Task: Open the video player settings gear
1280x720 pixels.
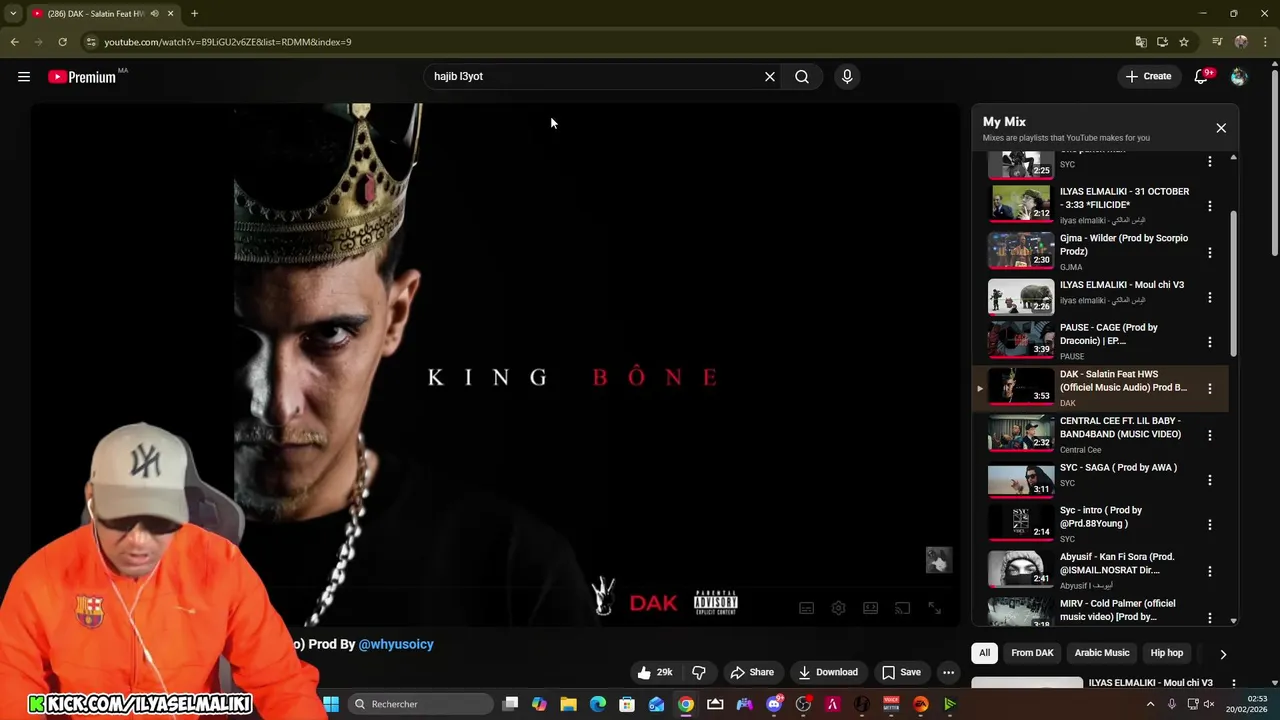Action: 838,608
